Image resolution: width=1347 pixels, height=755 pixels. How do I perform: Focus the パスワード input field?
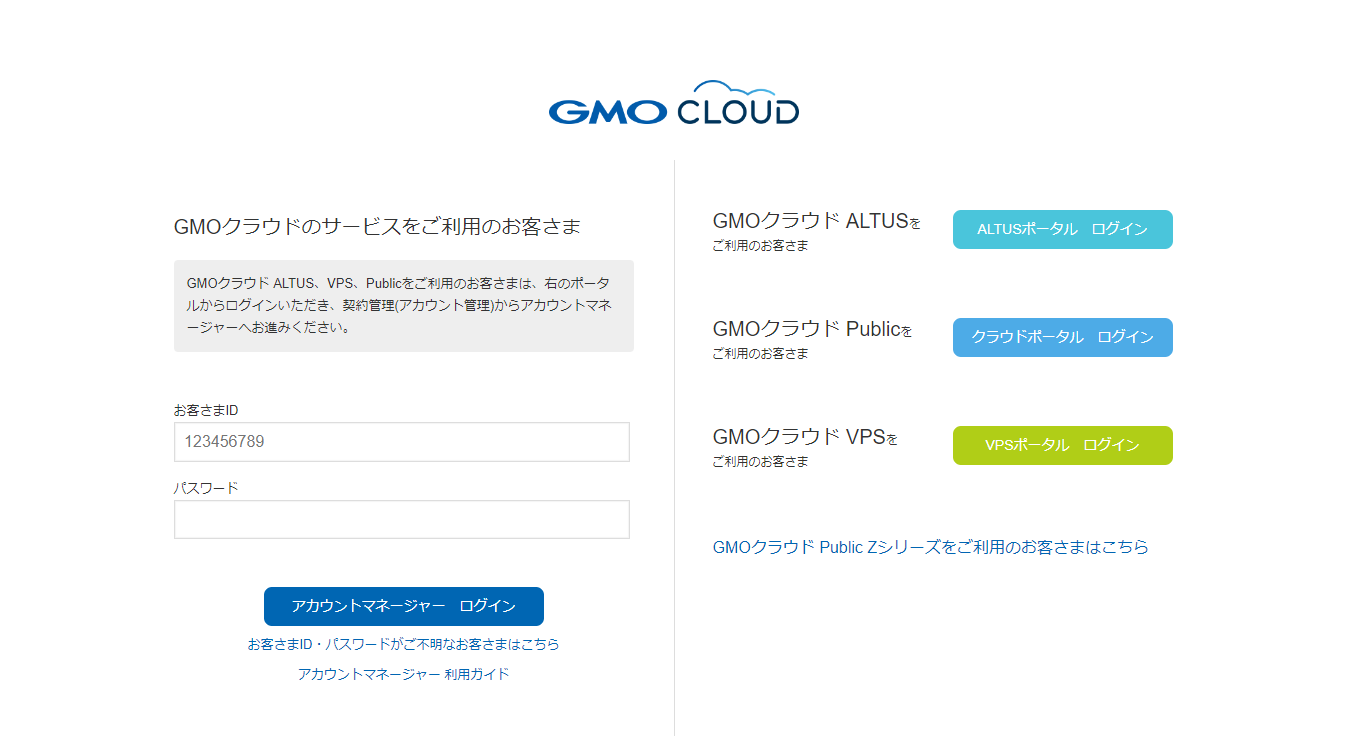tap(402, 519)
